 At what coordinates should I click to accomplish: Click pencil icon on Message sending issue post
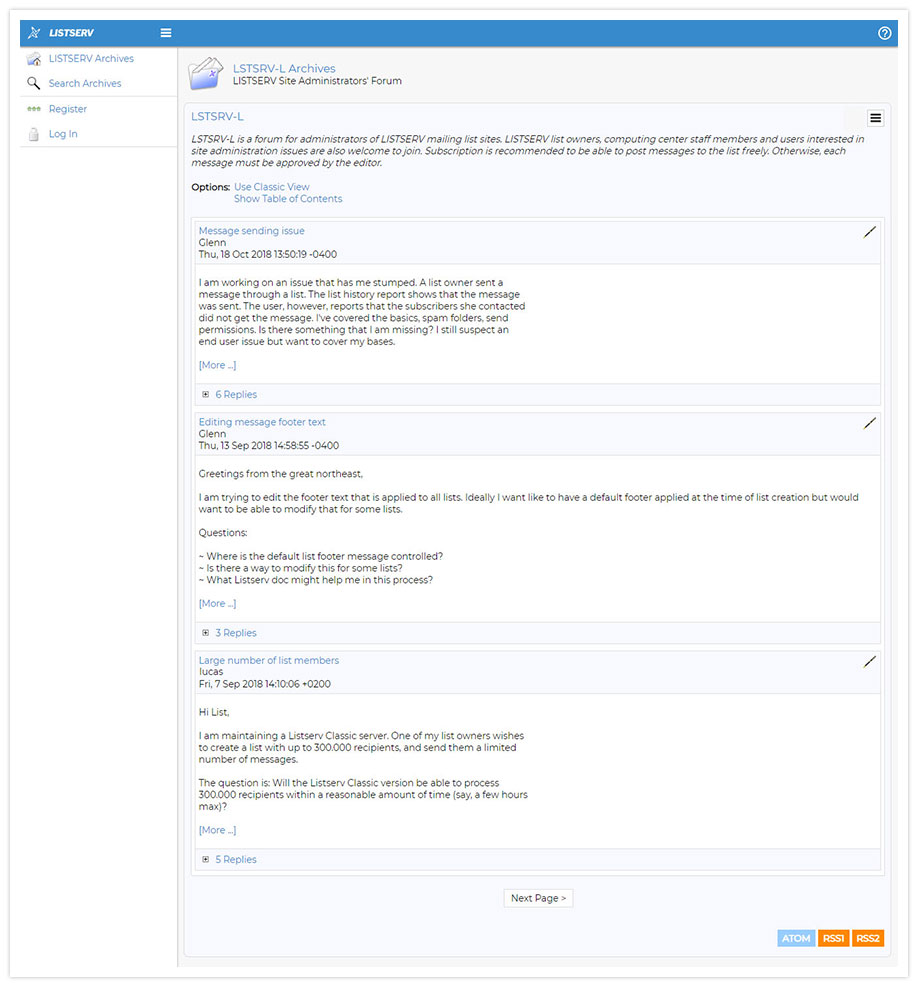pos(870,232)
